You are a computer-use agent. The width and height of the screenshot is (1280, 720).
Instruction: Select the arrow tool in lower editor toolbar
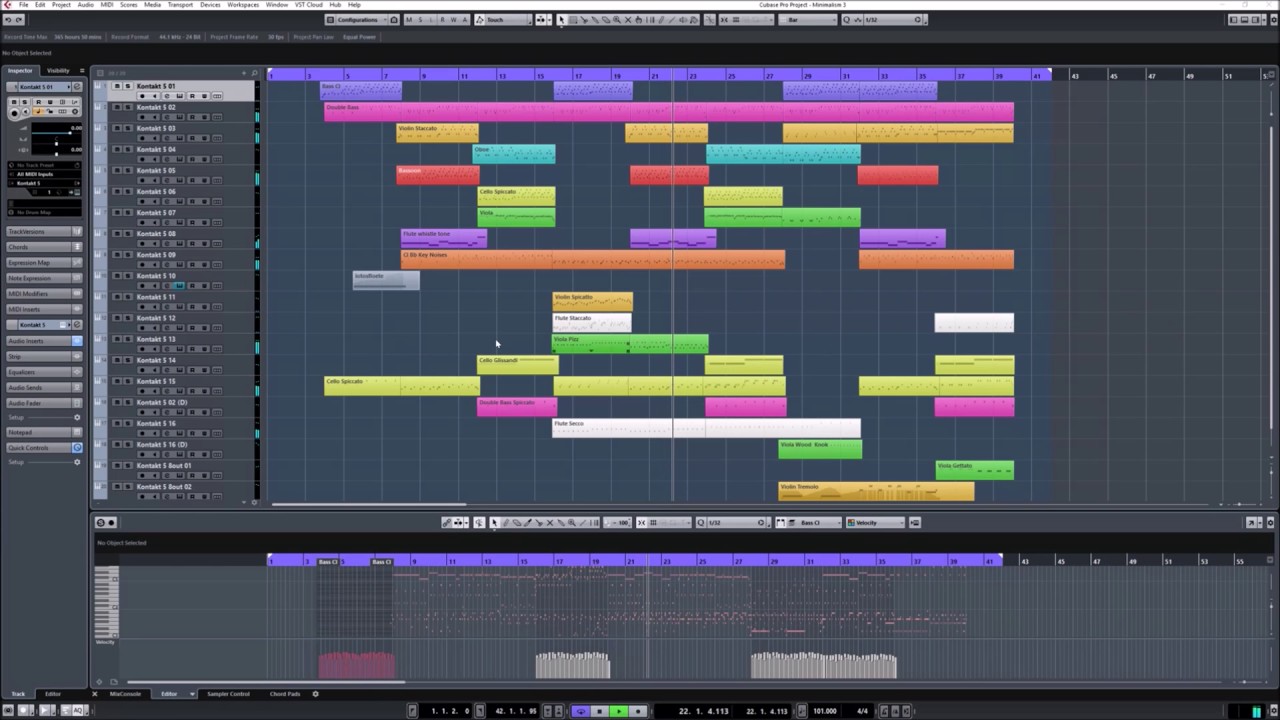[494, 522]
